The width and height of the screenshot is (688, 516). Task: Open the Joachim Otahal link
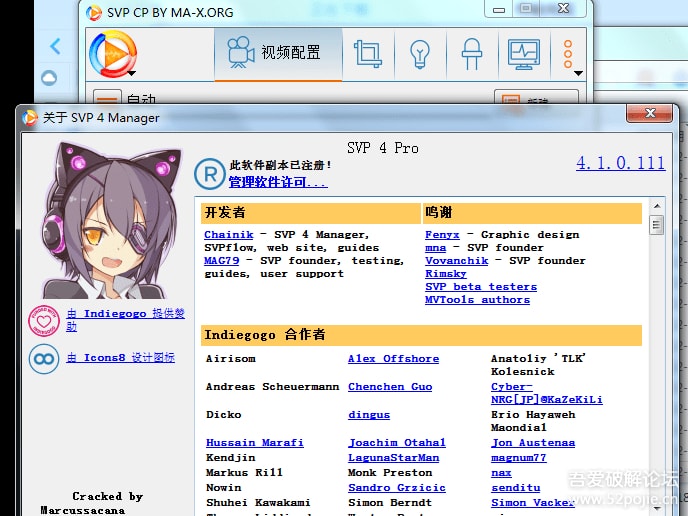[x=397, y=443]
